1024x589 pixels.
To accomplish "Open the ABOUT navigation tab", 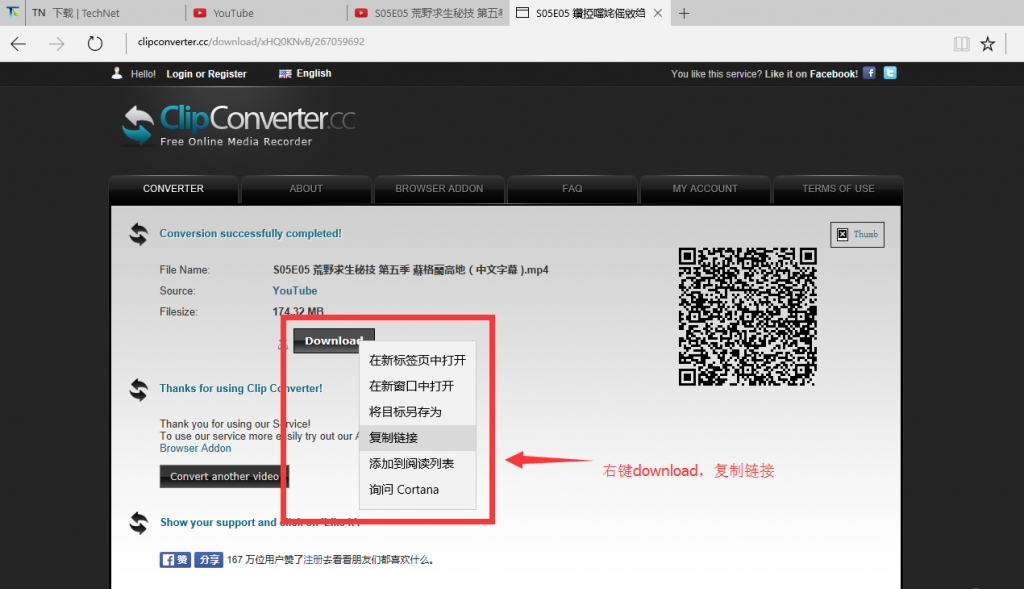I will tap(306, 189).
